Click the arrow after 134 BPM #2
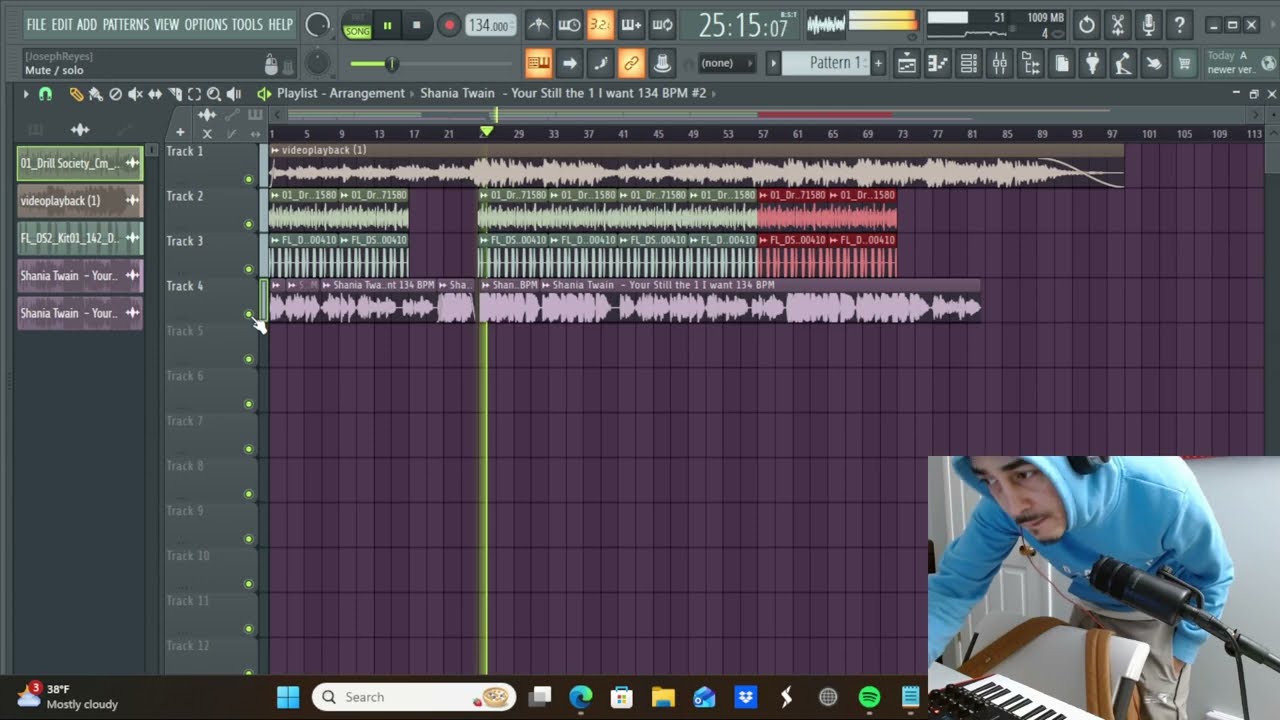The image size is (1280, 720). (x=716, y=93)
